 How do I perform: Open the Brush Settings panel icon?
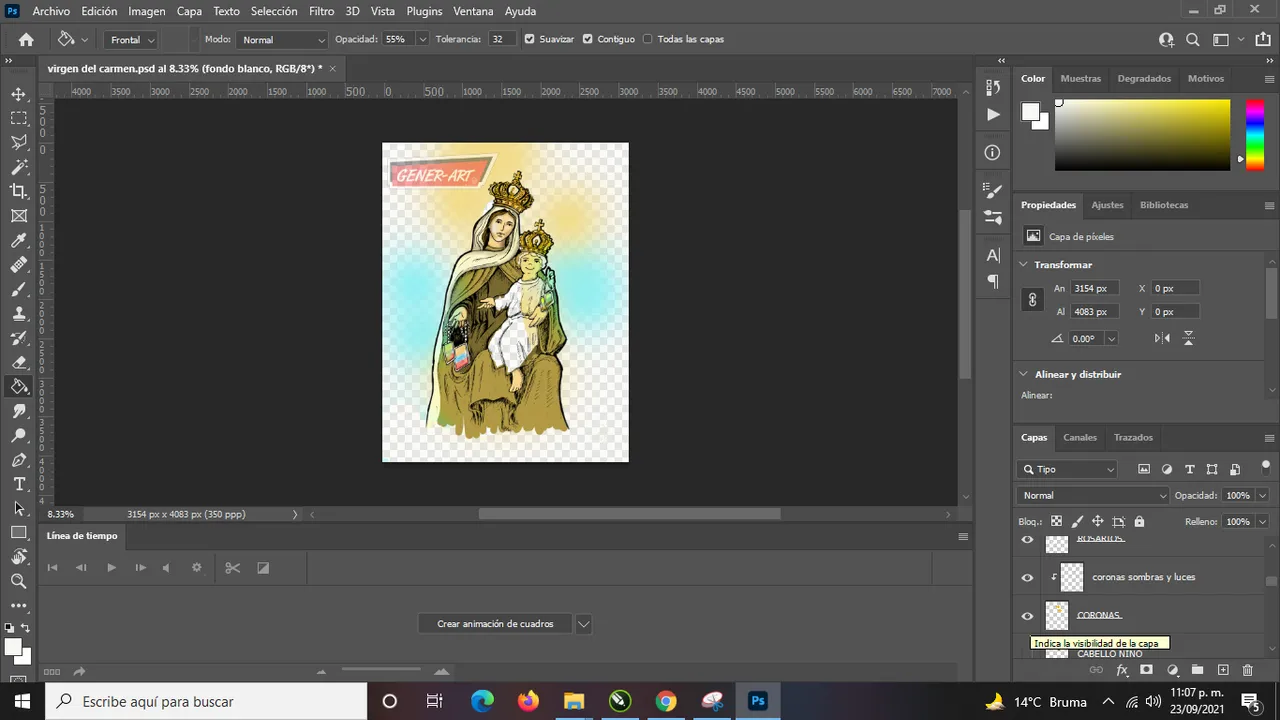pyautogui.click(x=992, y=190)
